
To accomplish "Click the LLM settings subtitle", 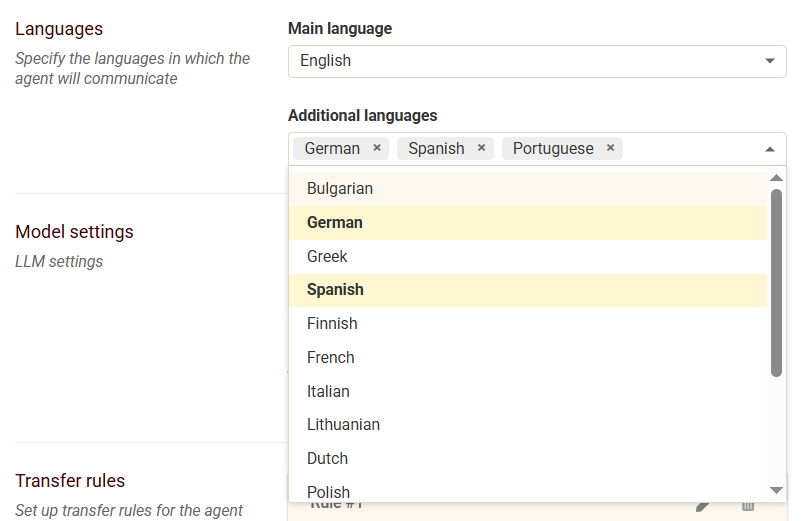I will (59, 262).
